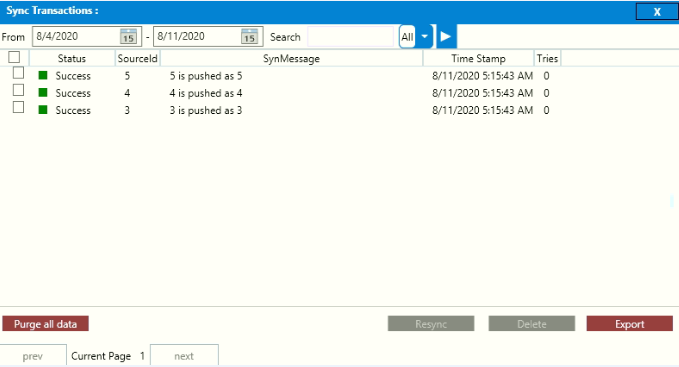Sort by the SynMessage column header
This screenshot has width=679, height=367.
point(291,58)
